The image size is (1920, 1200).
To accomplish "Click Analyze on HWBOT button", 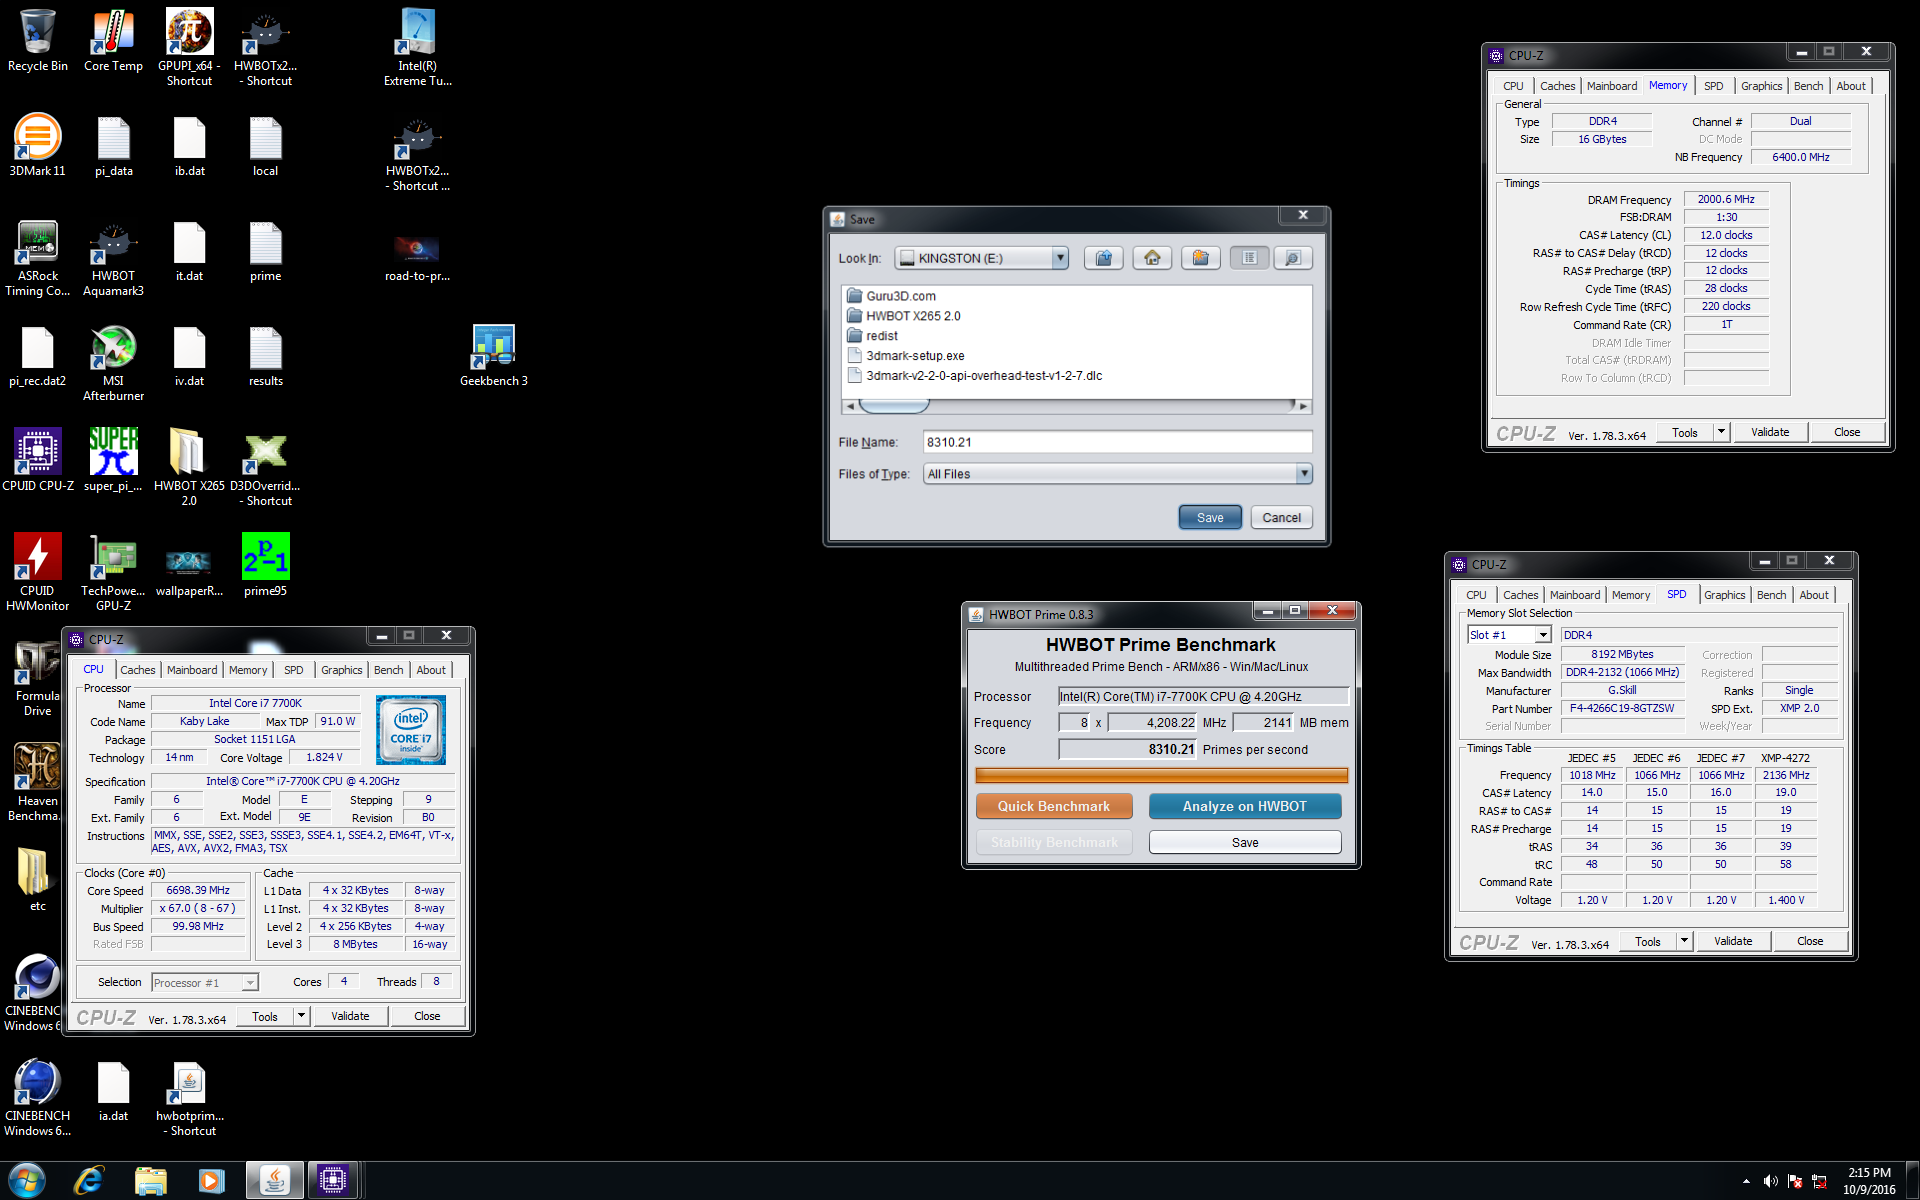I will 1245,806.
